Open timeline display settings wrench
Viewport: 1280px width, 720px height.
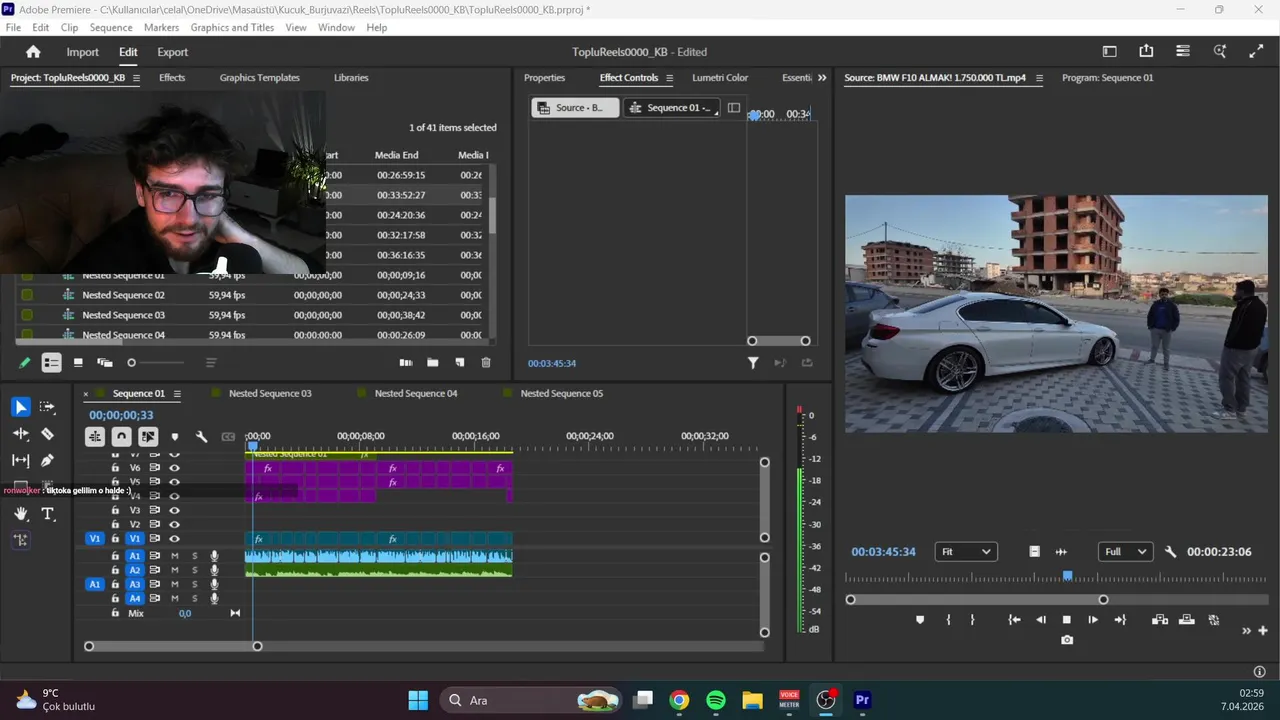(201, 437)
